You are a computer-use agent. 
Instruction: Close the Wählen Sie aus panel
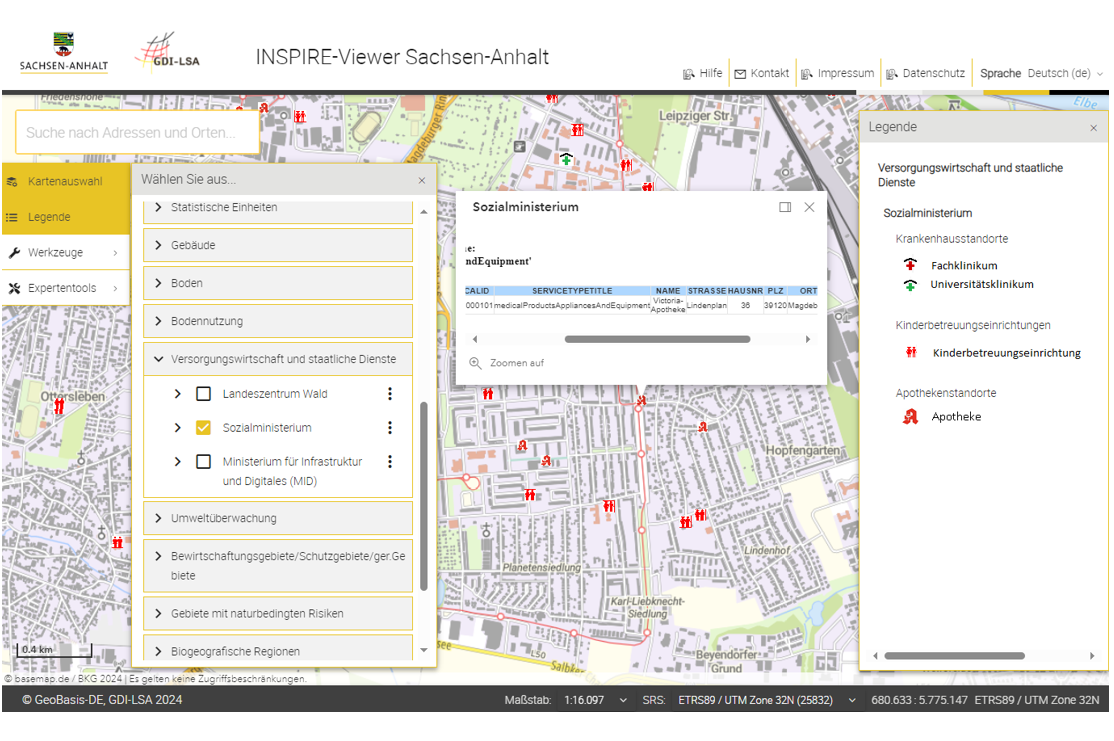pos(421,180)
